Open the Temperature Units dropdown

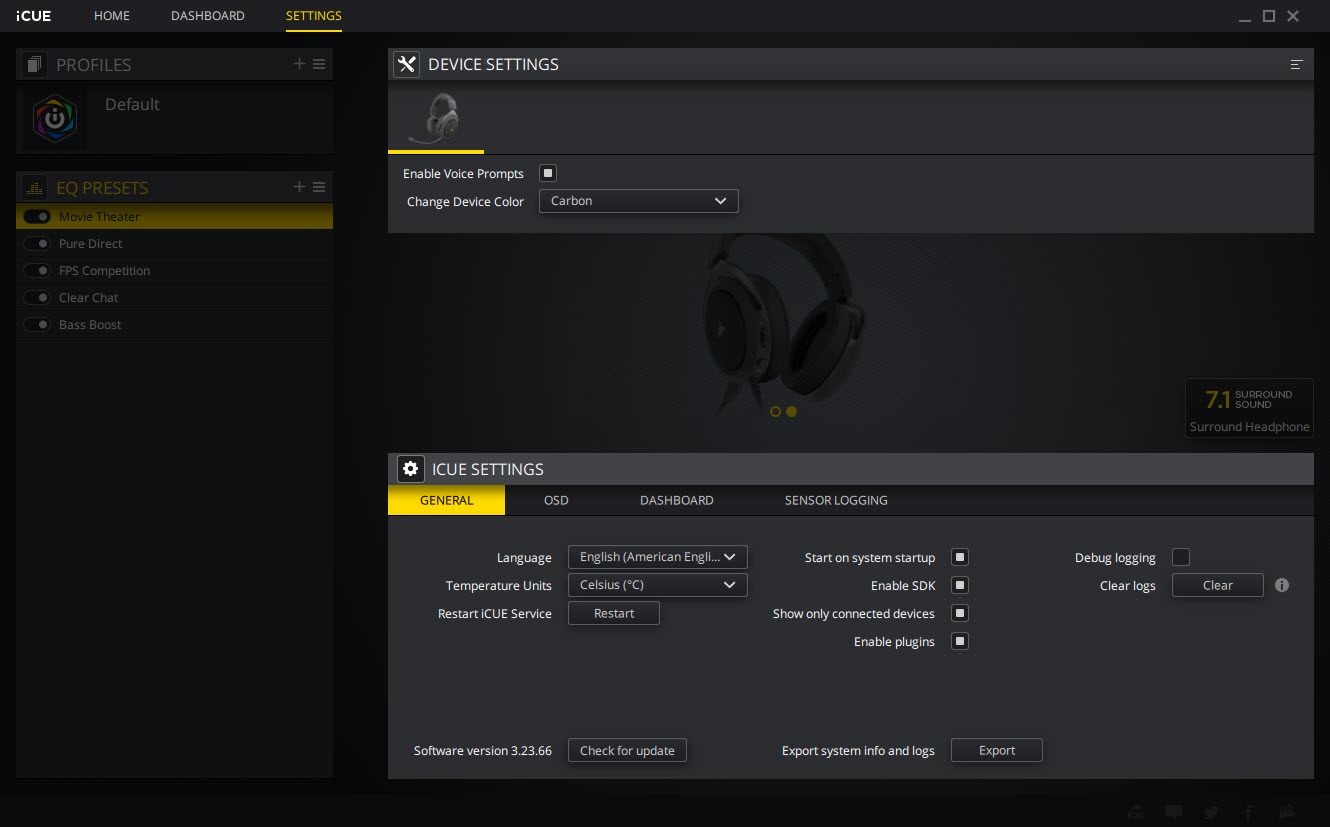[657, 585]
